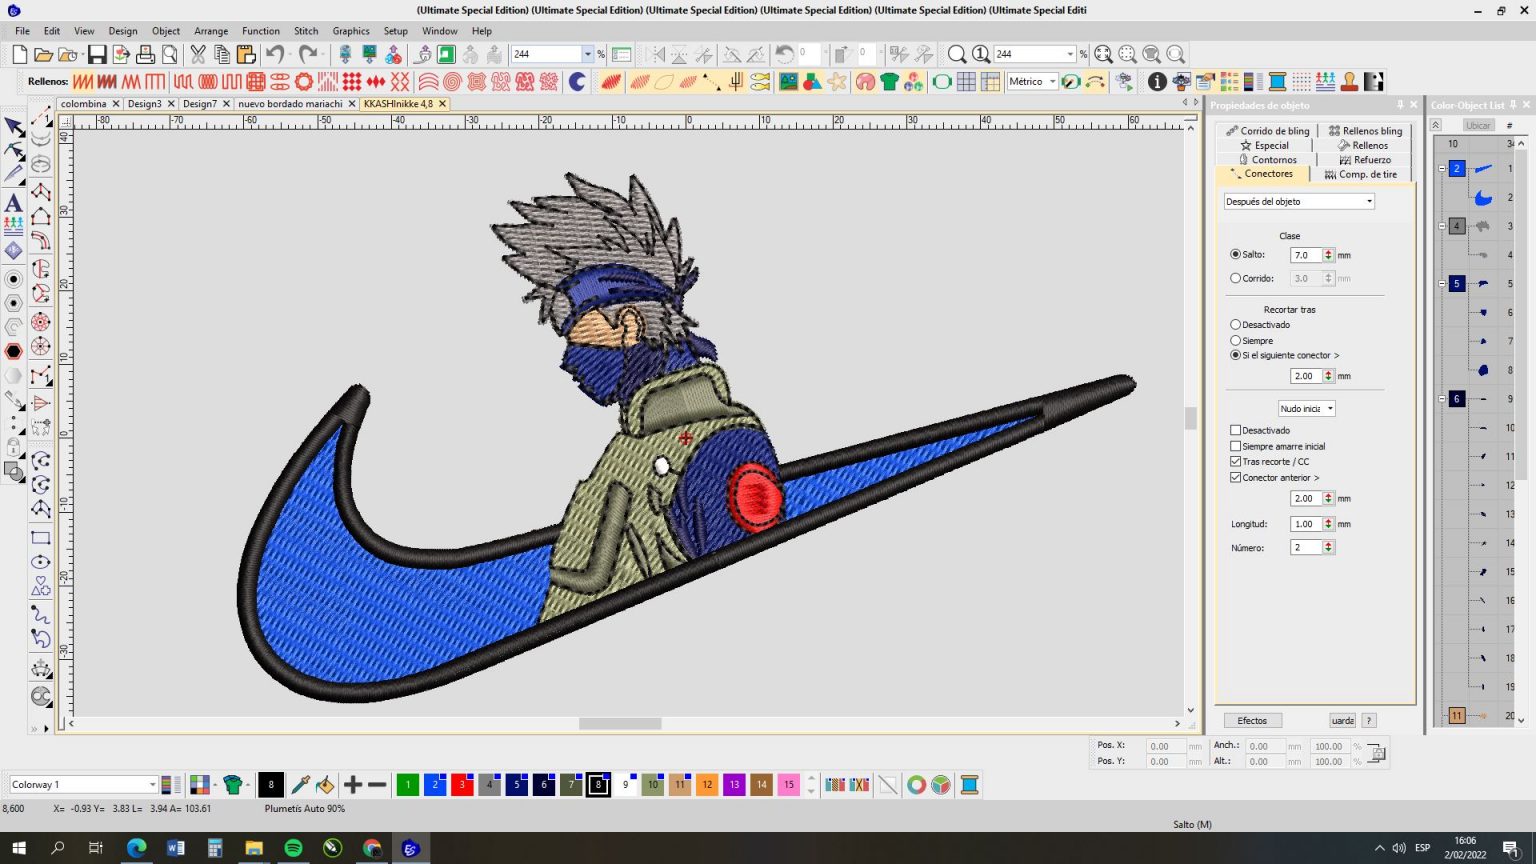Choose the spiral fill stitch icon
The width and height of the screenshot is (1536, 864).
pos(452,82)
